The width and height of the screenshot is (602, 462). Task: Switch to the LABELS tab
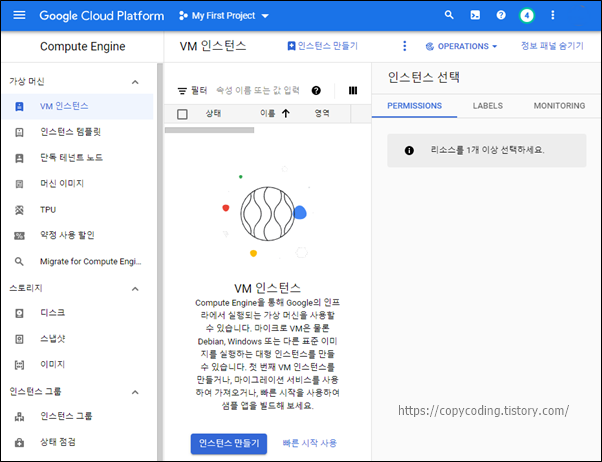[488, 106]
